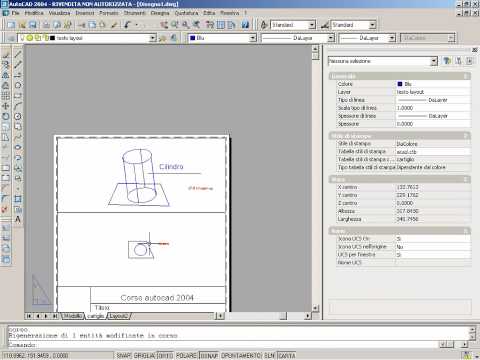Select the Erase modify tool
Screen dimensions: 480x360
(x=6, y=54)
